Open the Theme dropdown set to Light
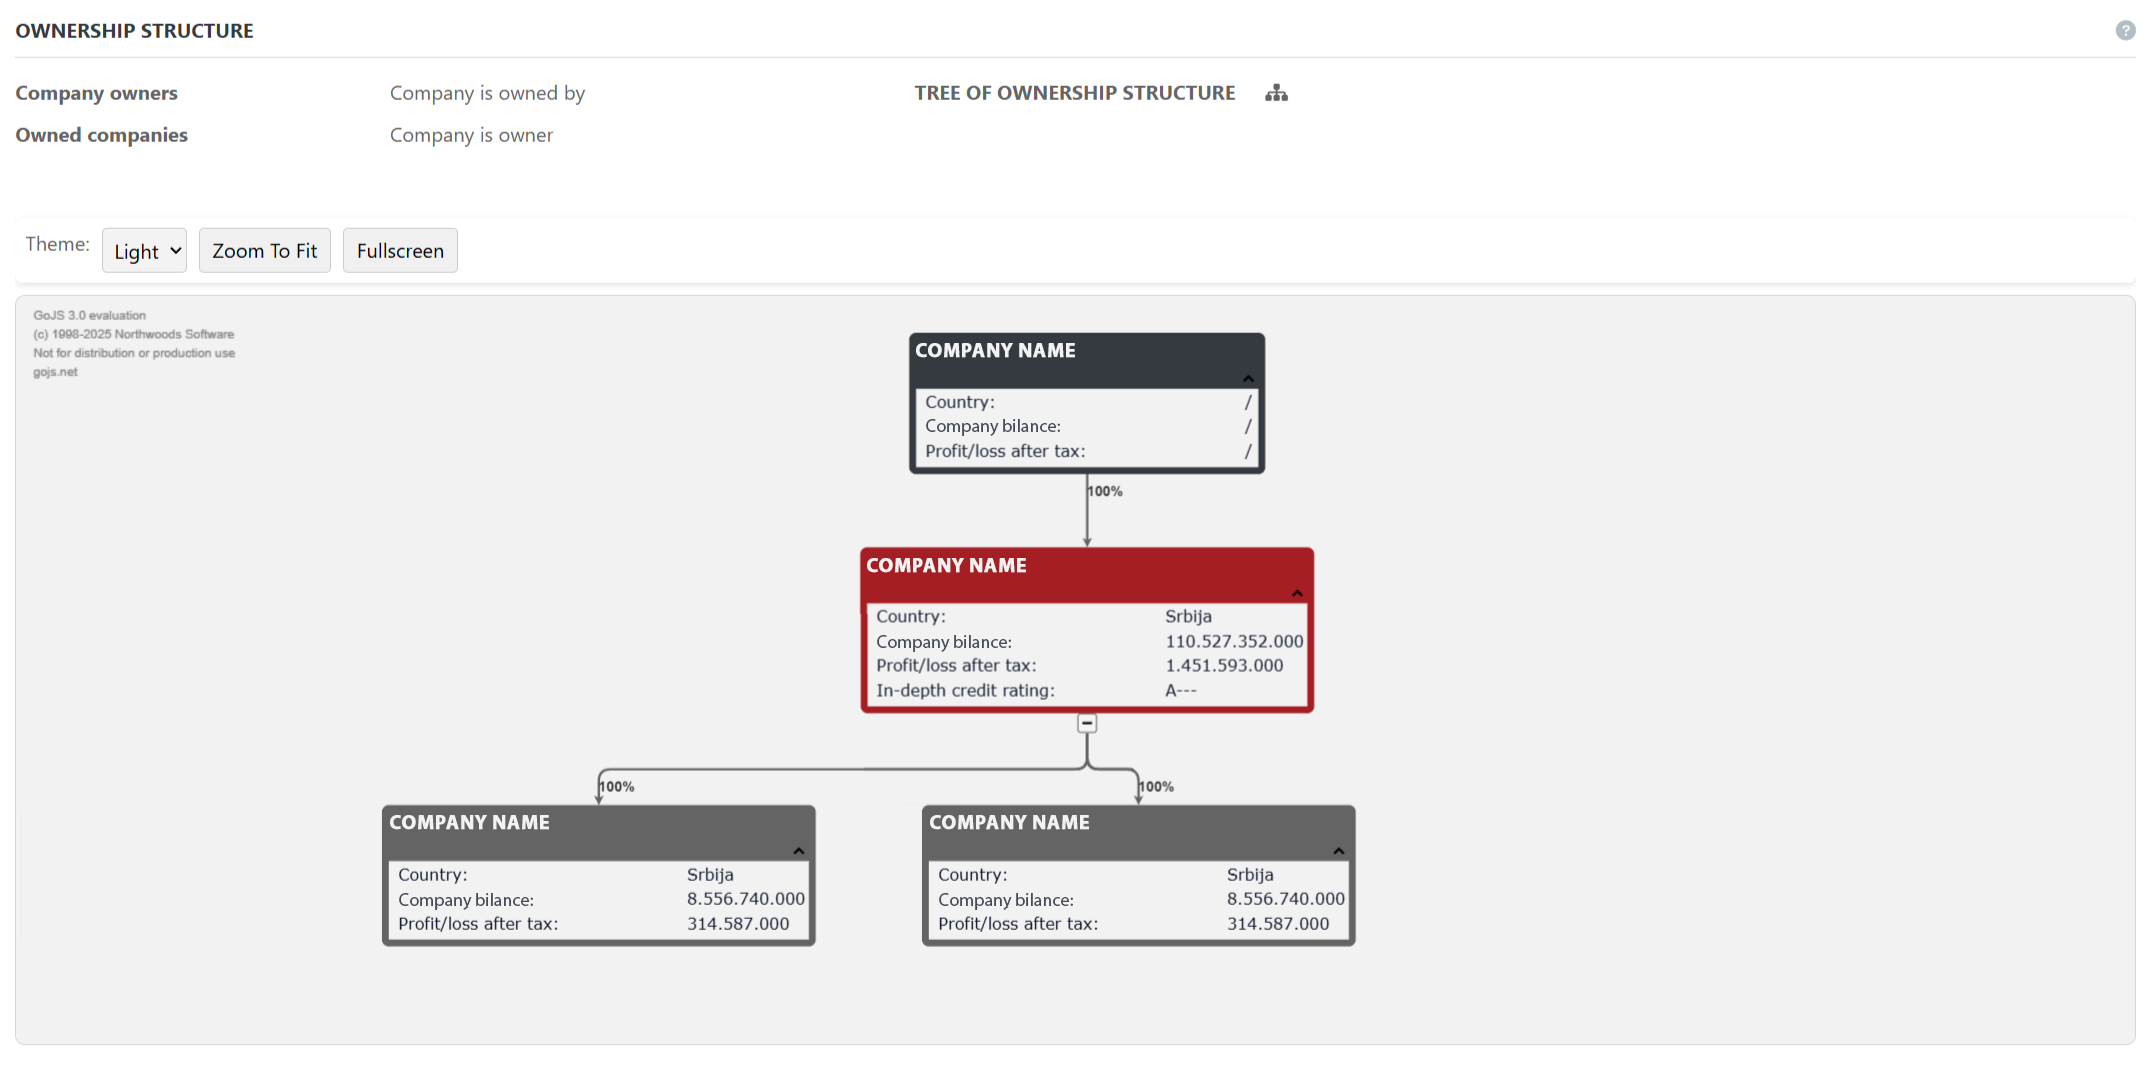2149x1092 pixels. pyautogui.click(x=144, y=251)
